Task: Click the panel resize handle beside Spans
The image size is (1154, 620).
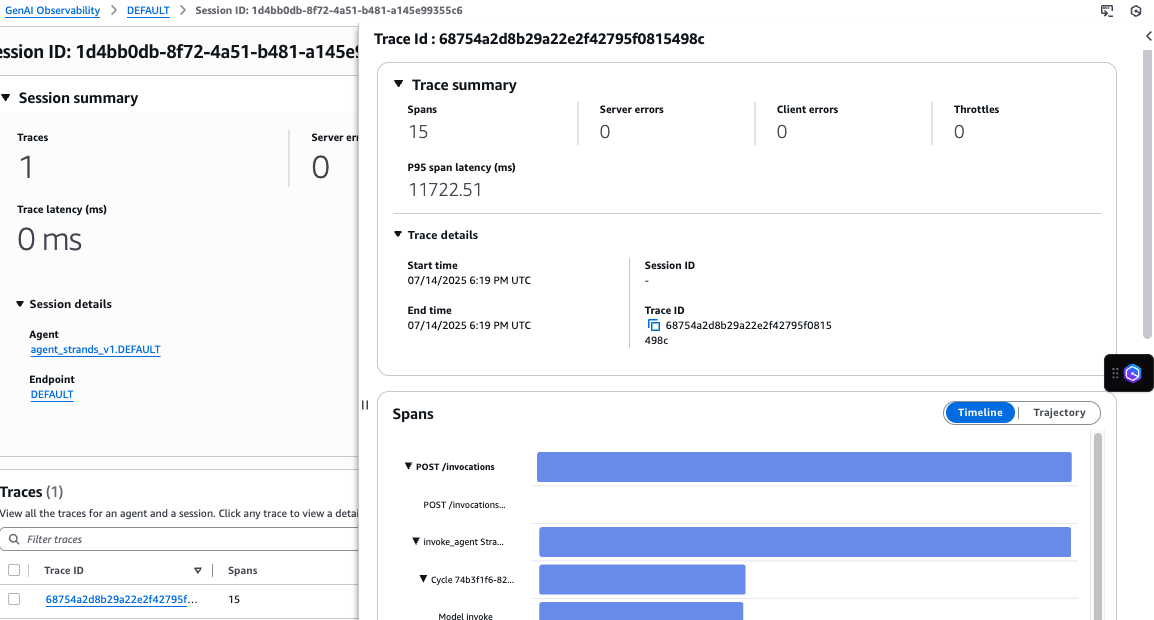Action: pyautogui.click(x=365, y=405)
